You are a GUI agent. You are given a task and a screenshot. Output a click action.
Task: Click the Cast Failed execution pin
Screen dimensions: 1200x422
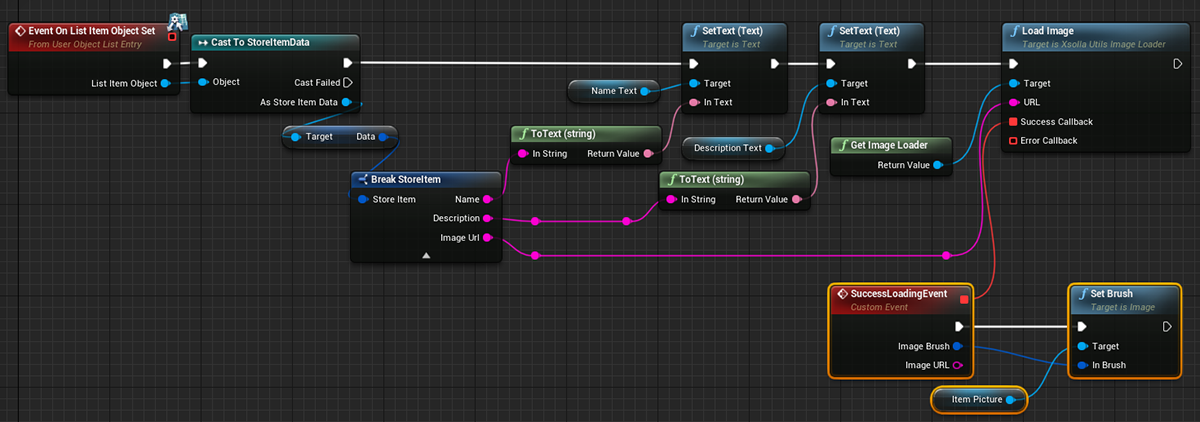[x=348, y=82]
